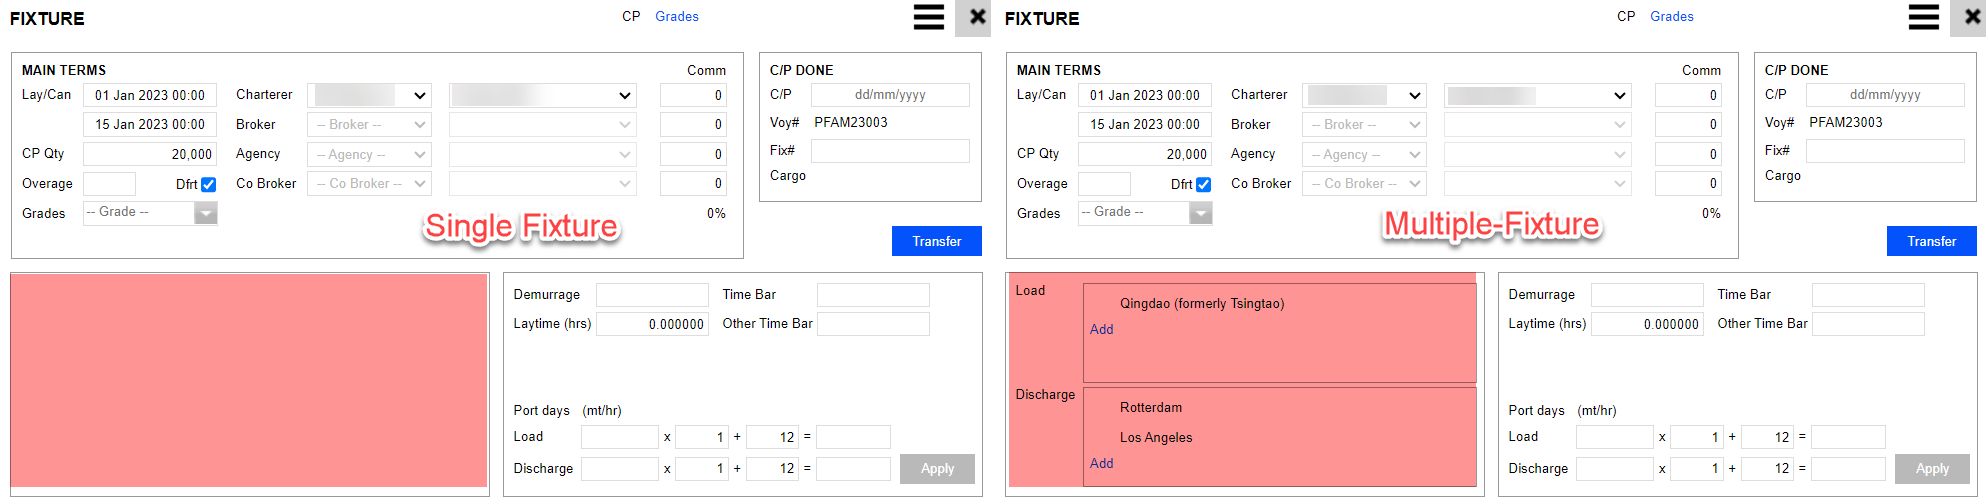Open the hamburger menu in the left Single Fixture panel

click(x=928, y=18)
